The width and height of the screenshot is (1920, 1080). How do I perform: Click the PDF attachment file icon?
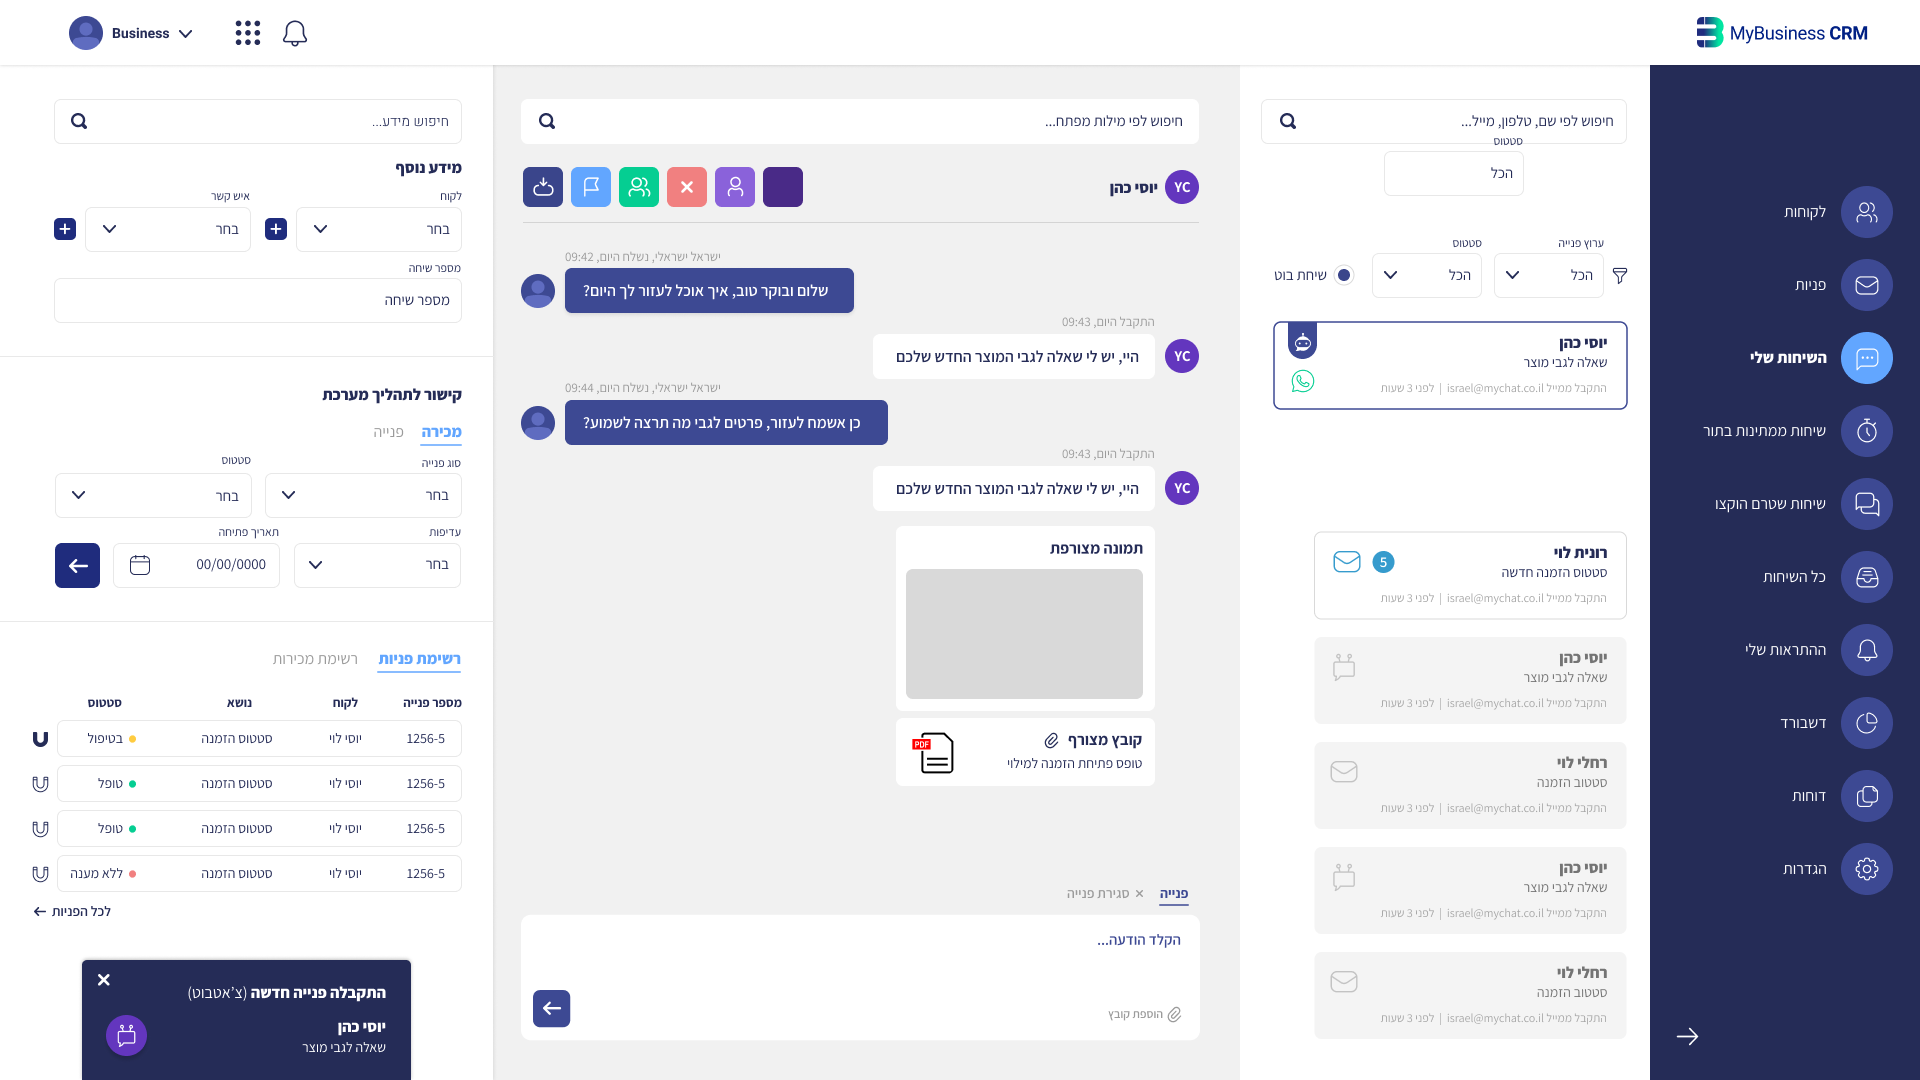click(934, 753)
